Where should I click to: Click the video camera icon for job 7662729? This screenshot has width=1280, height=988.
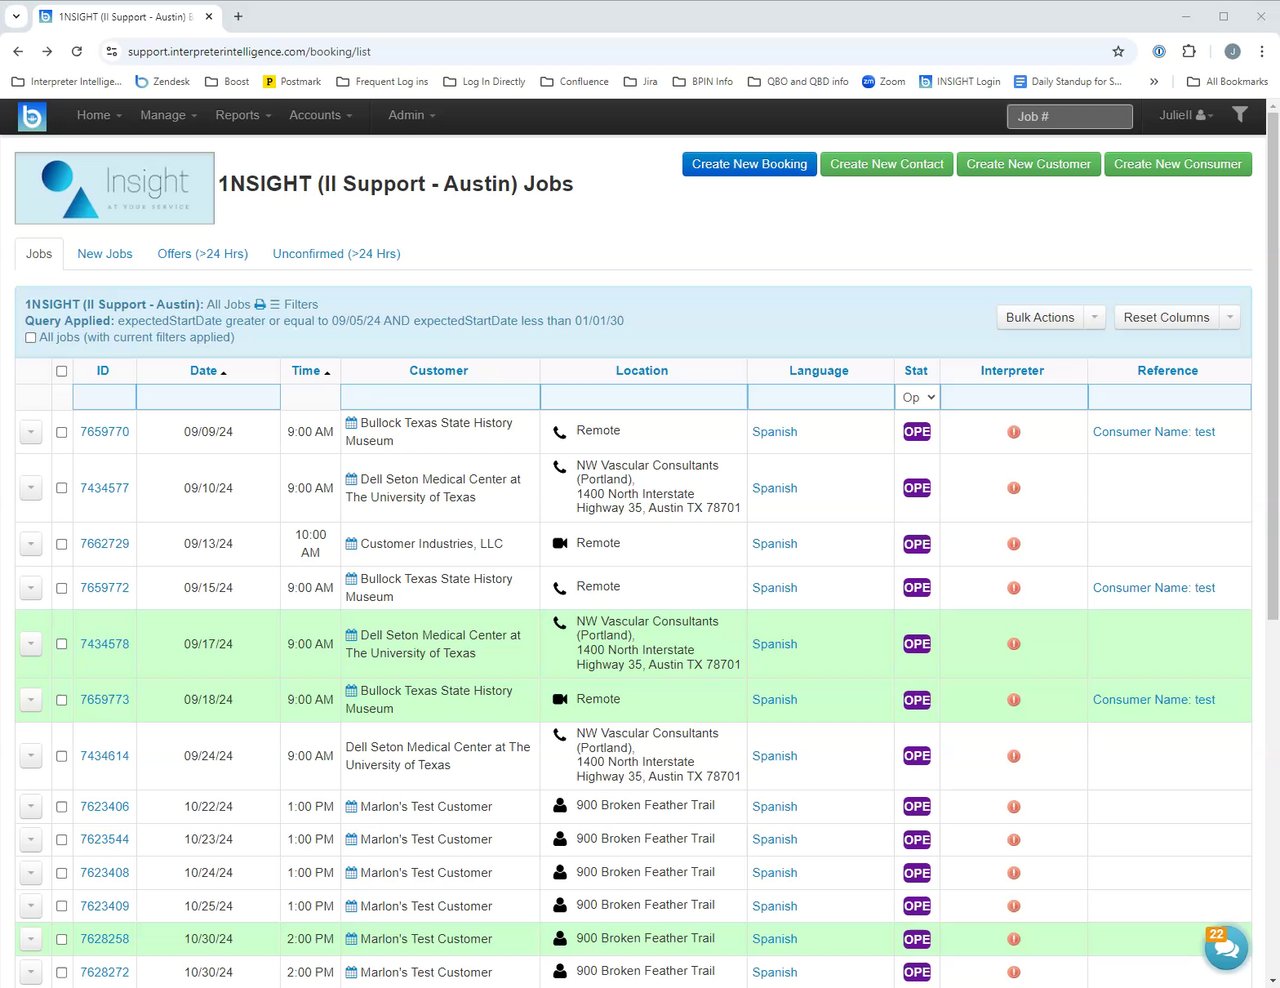tap(560, 543)
